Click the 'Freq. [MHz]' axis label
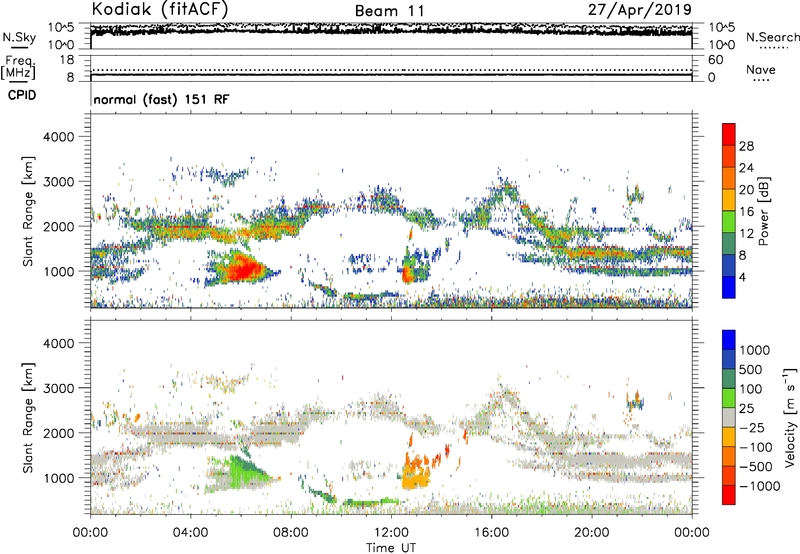The image size is (800, 554). click(x=18, y=68)
